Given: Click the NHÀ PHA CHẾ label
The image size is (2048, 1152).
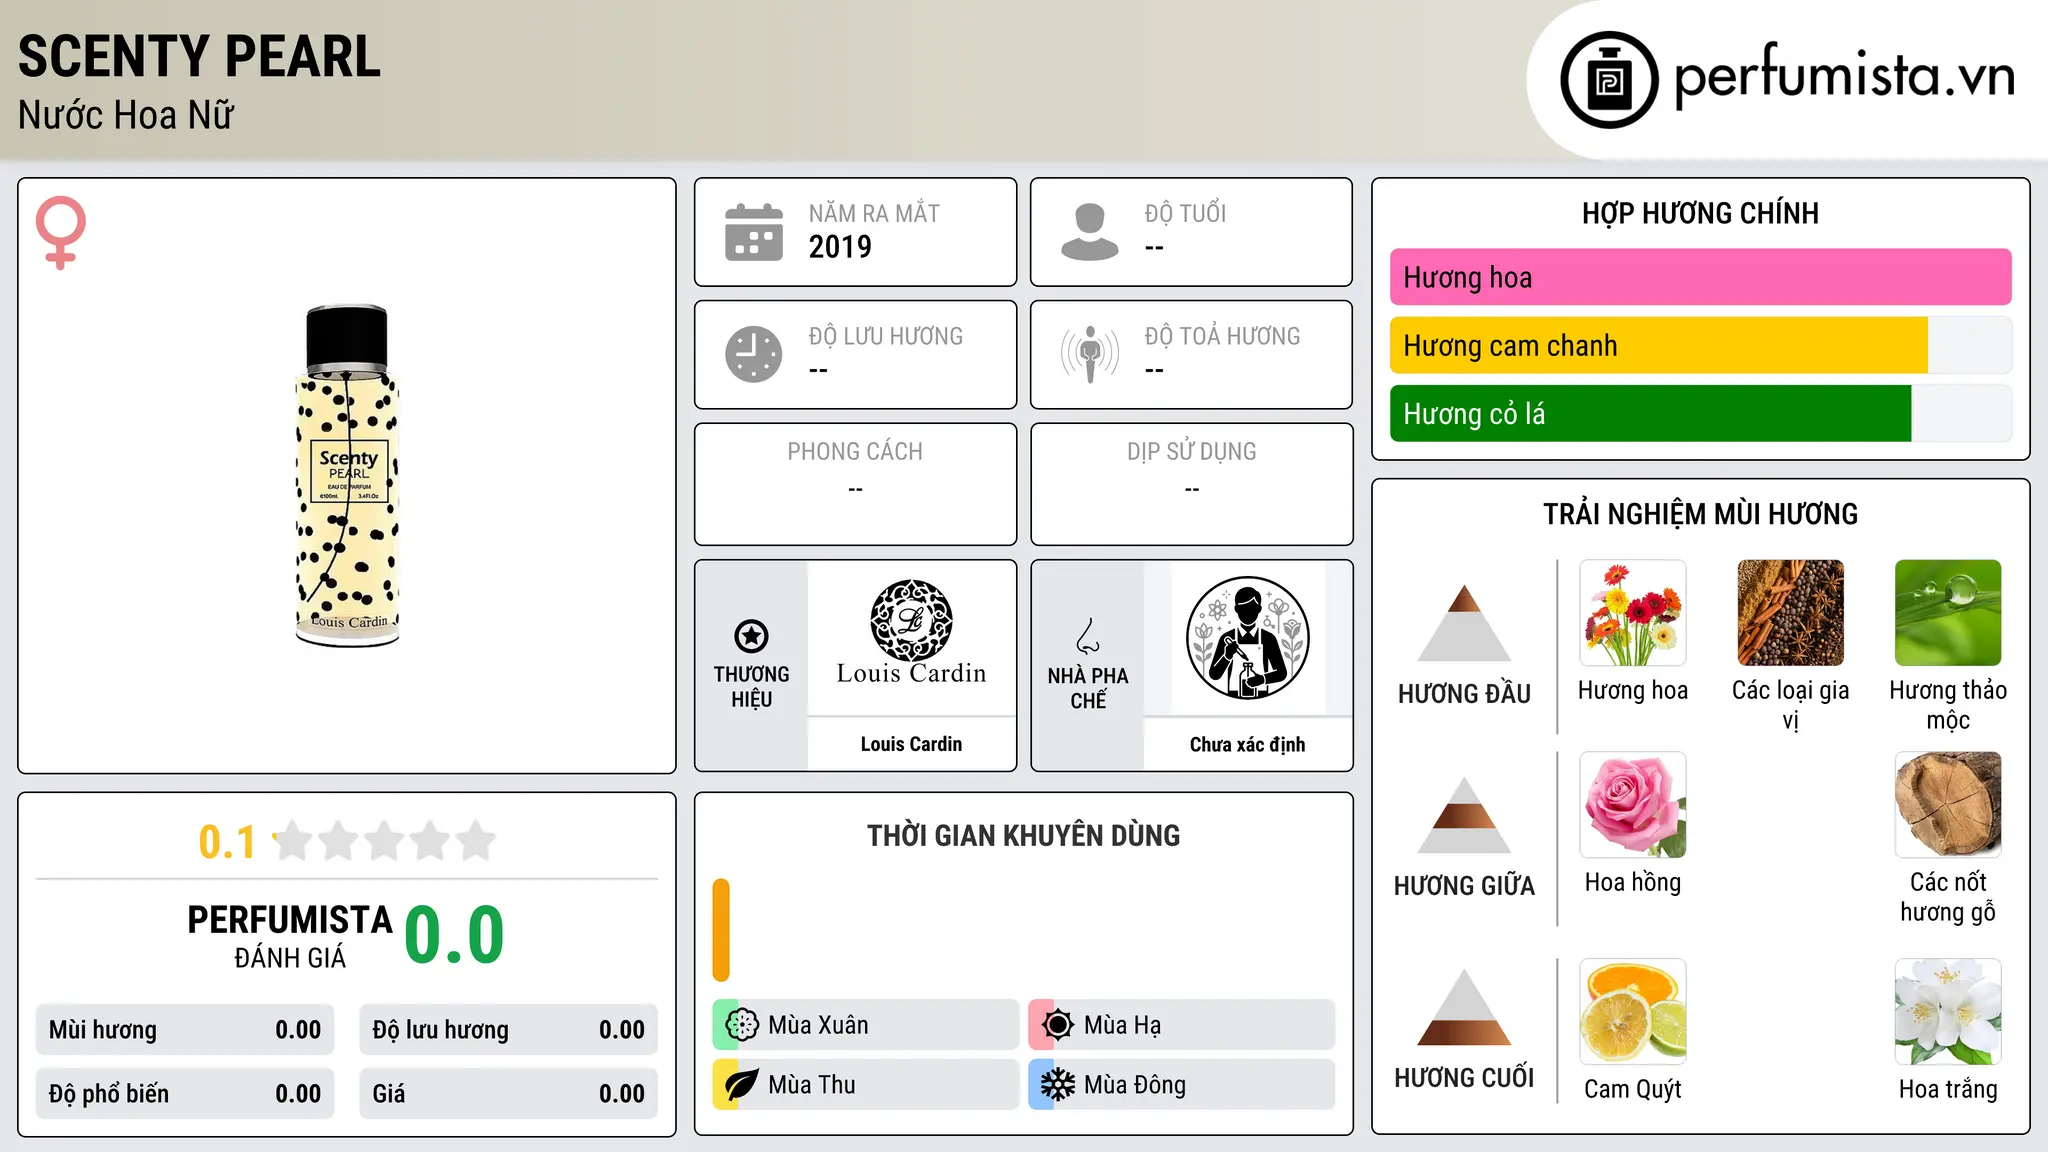Looking at the screenshot, I should pyautogui.click(x=1088, y=688).
